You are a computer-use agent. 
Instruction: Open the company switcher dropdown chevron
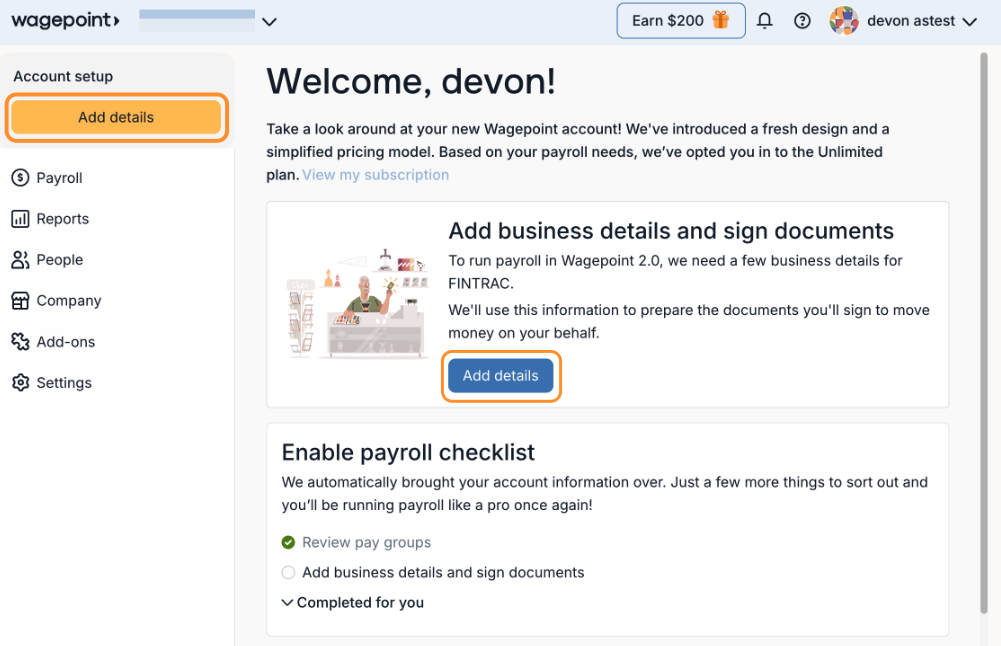pos(269,22)
